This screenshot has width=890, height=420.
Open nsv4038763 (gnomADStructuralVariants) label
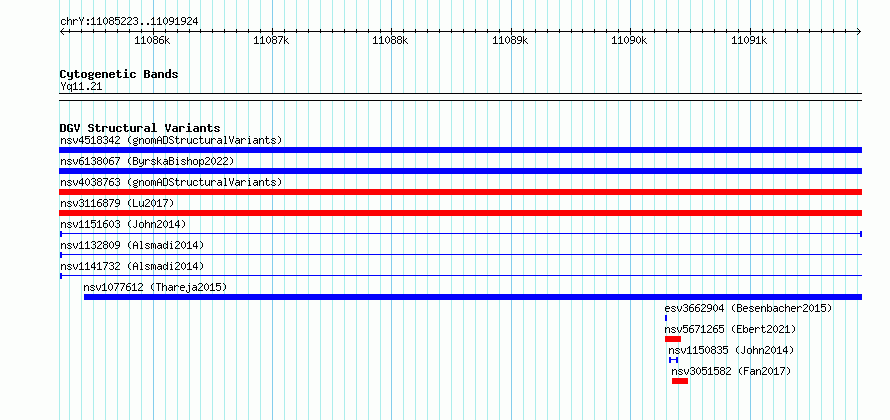[x=171, y=182]
